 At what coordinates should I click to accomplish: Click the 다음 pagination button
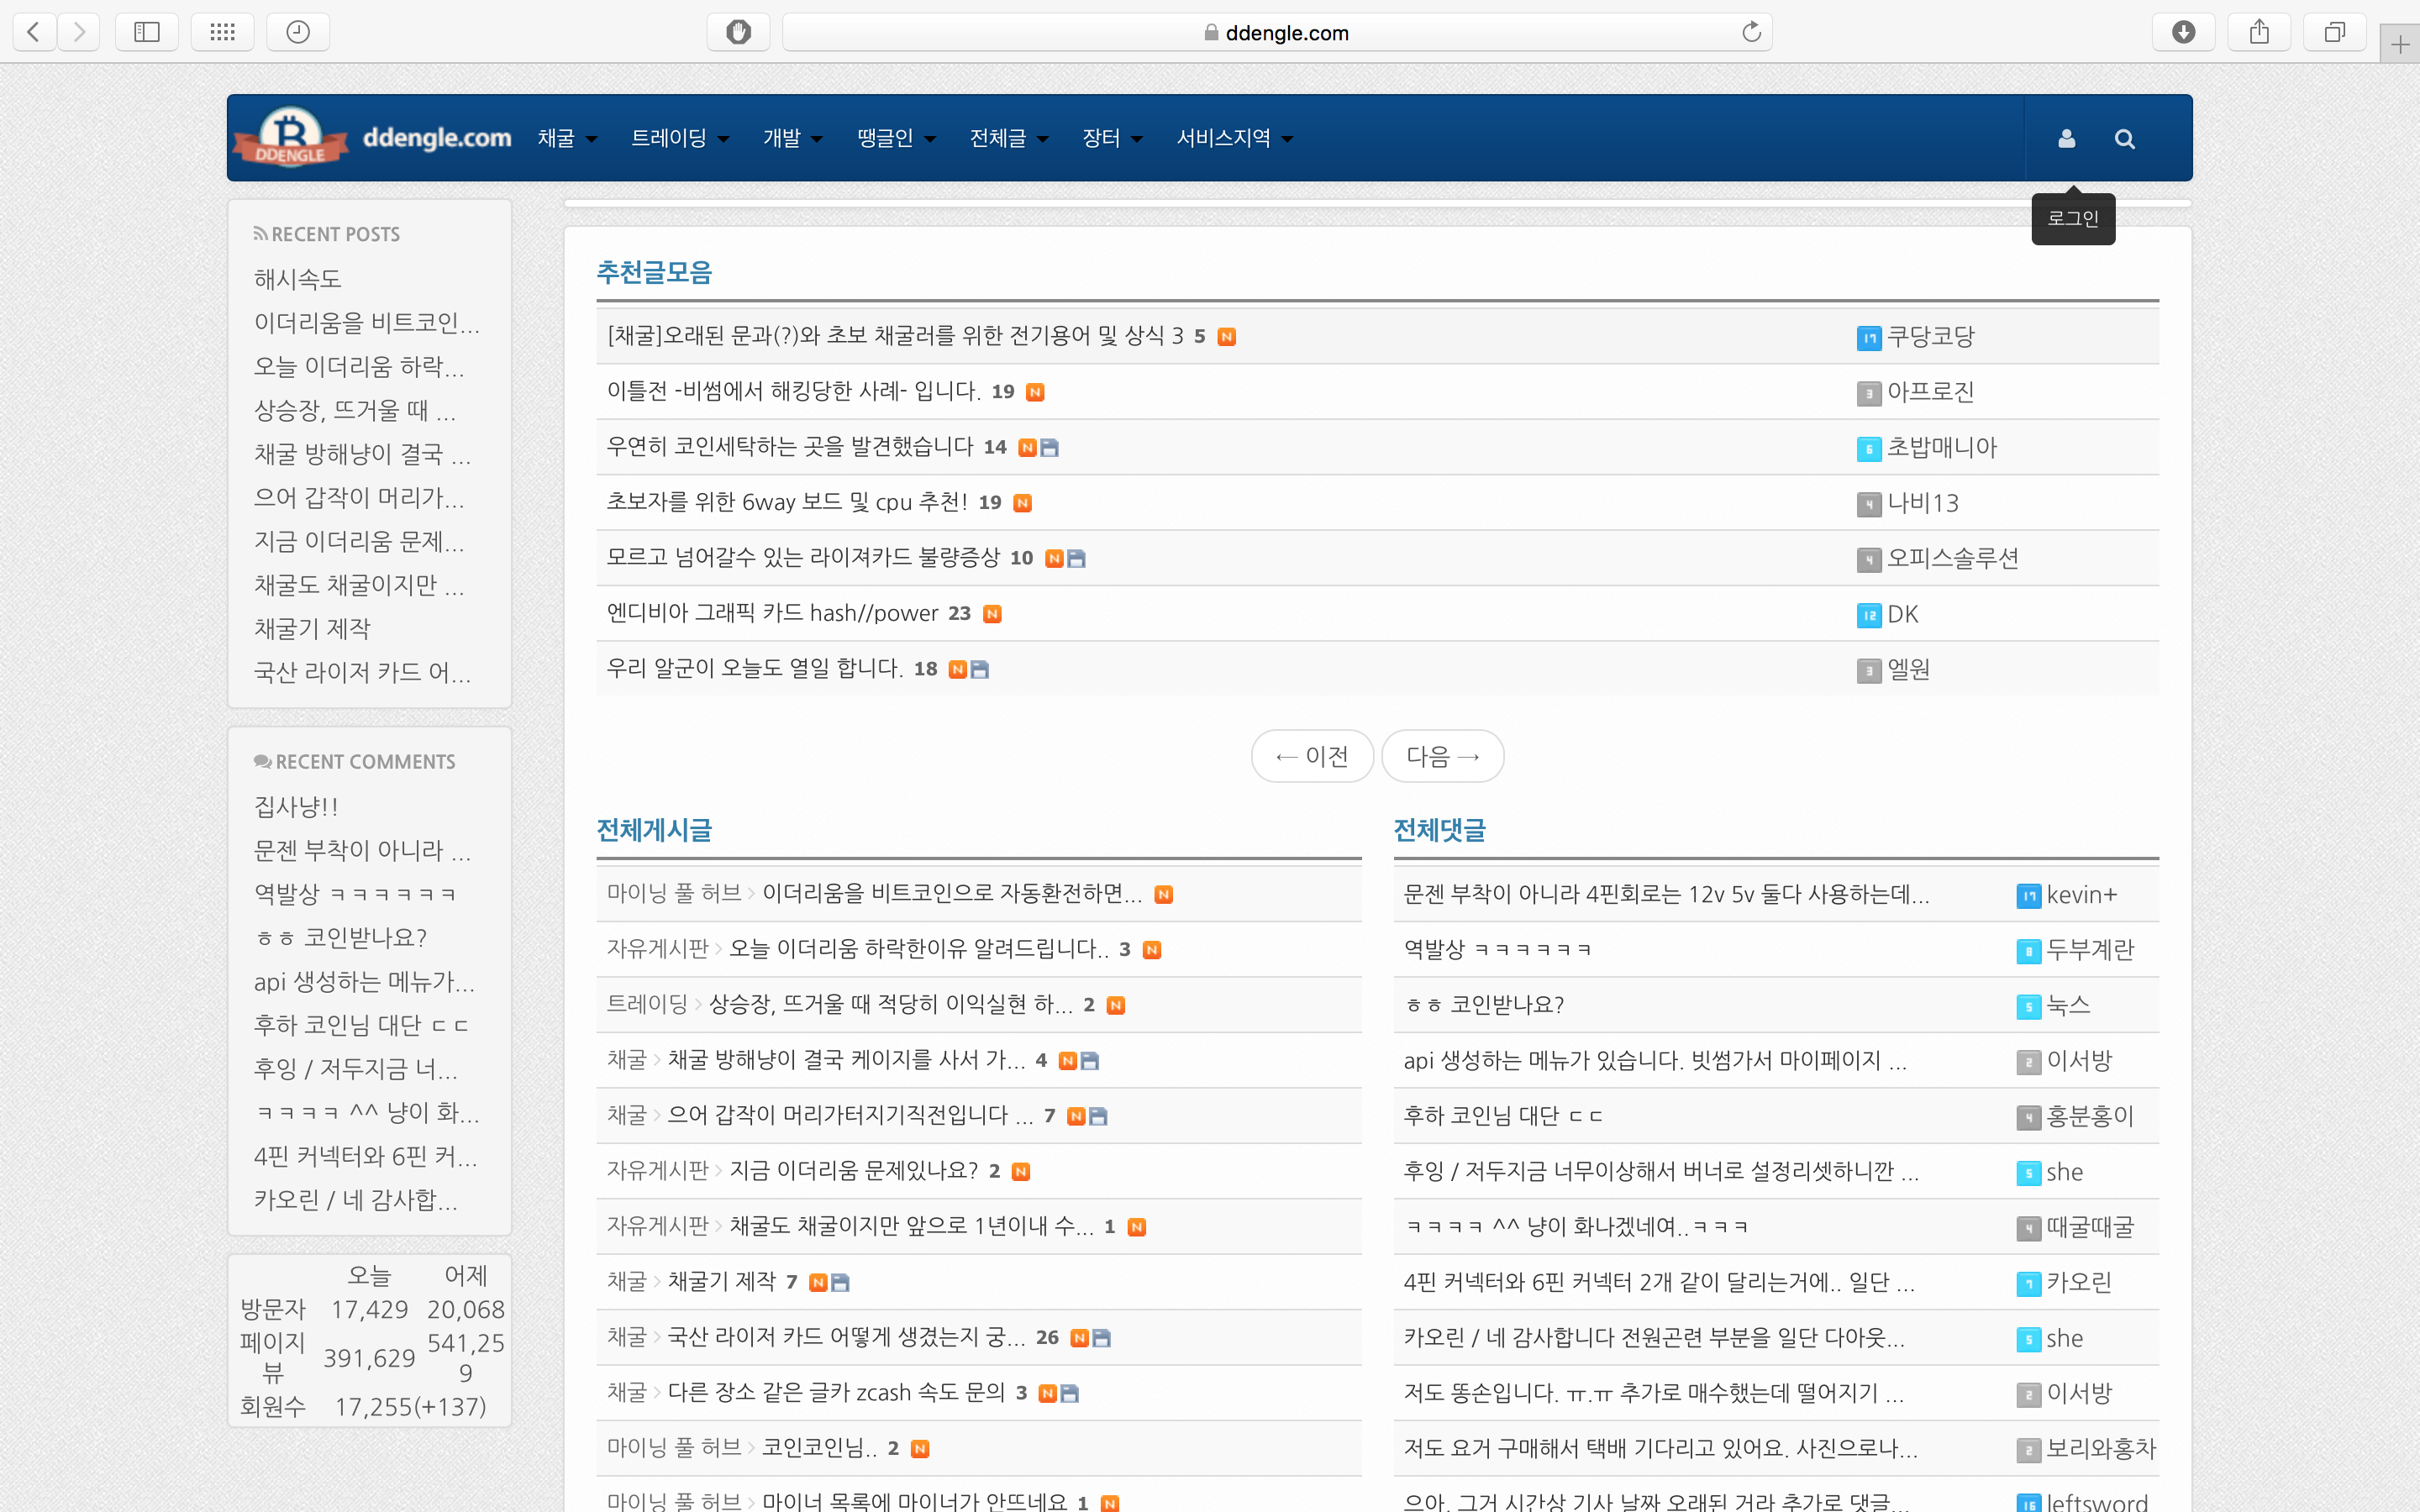pos(1442,756)
